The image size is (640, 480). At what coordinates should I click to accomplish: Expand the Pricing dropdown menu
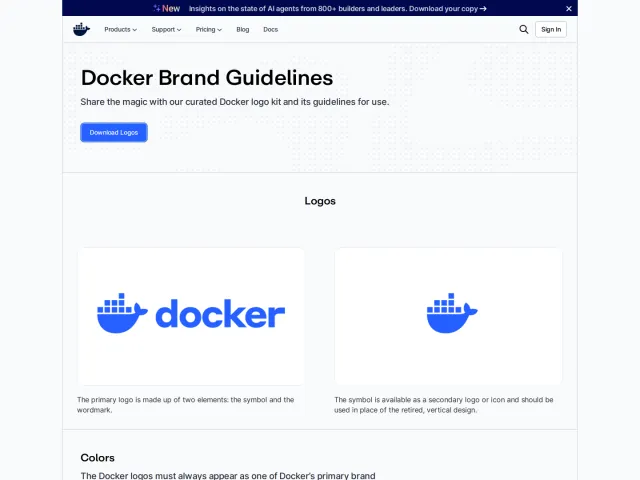pyautogui.click(x=209, y=29)
